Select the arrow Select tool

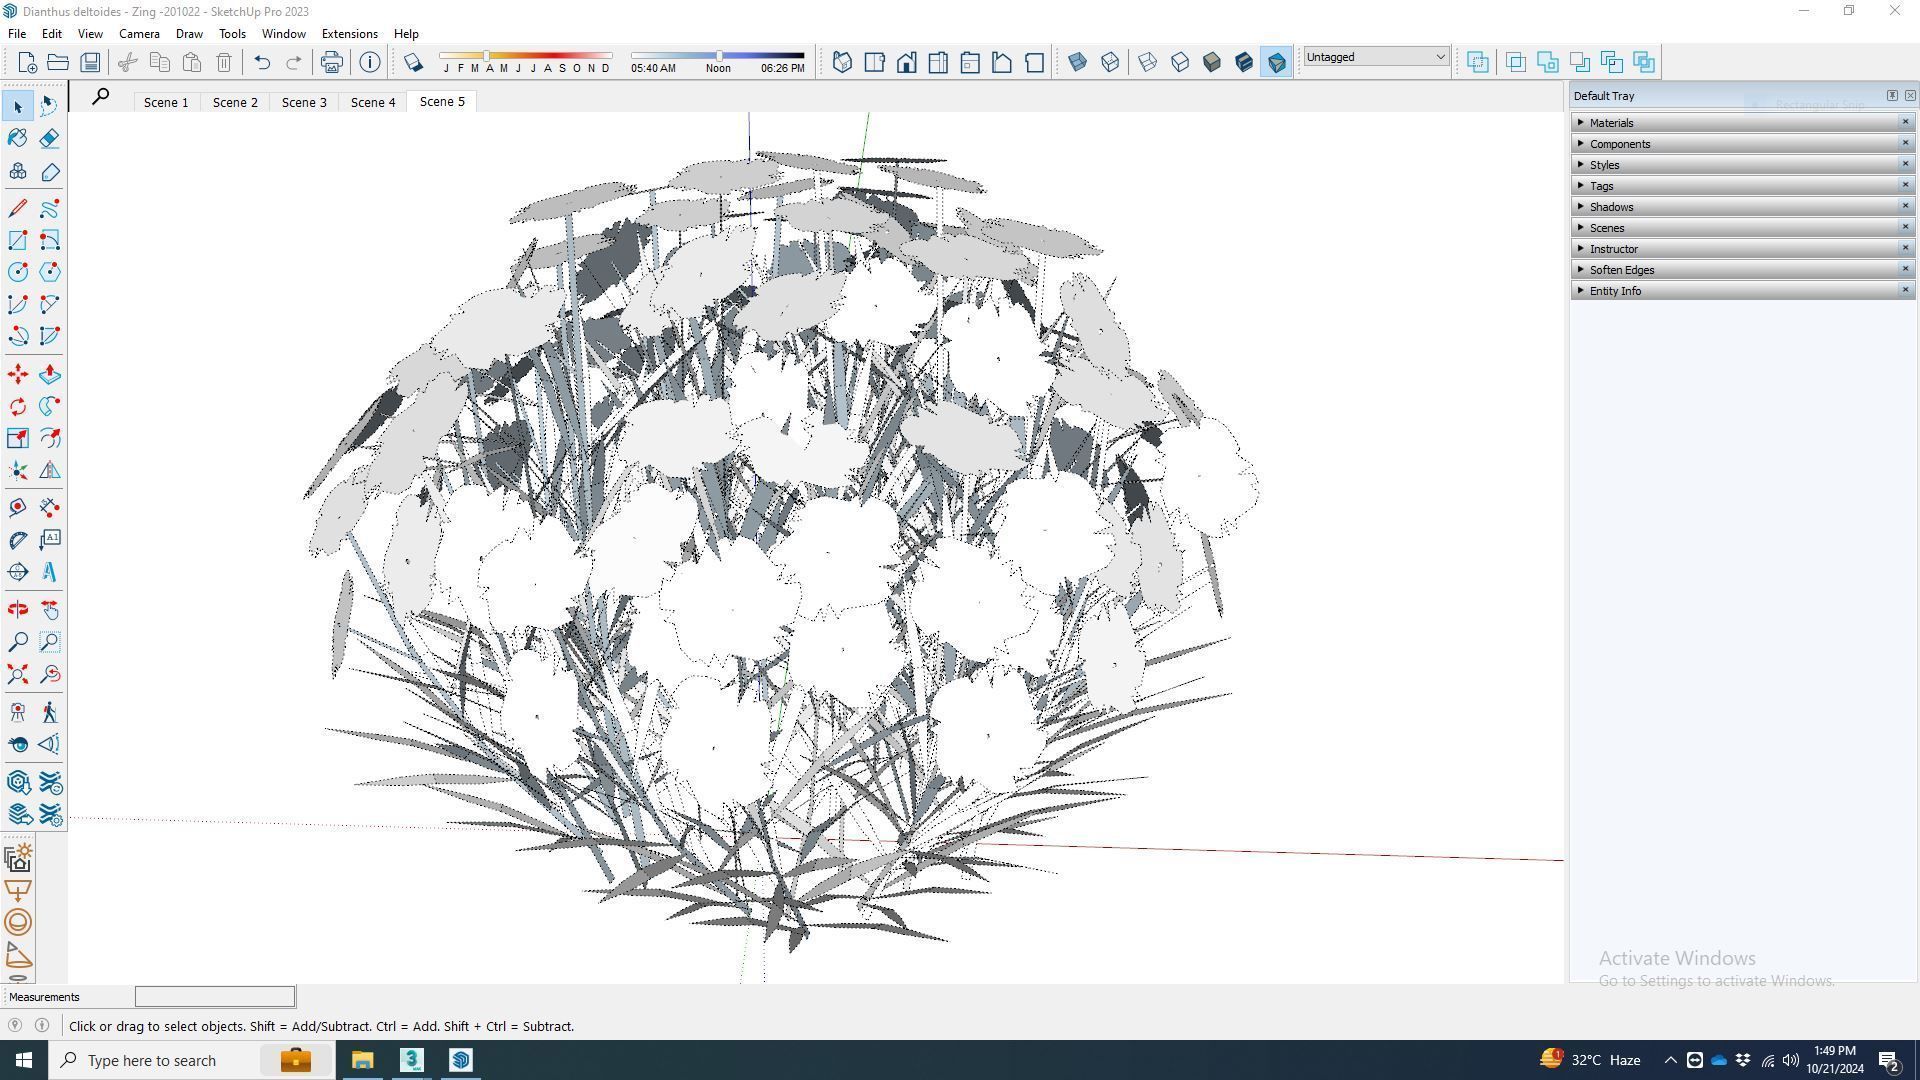18,106
